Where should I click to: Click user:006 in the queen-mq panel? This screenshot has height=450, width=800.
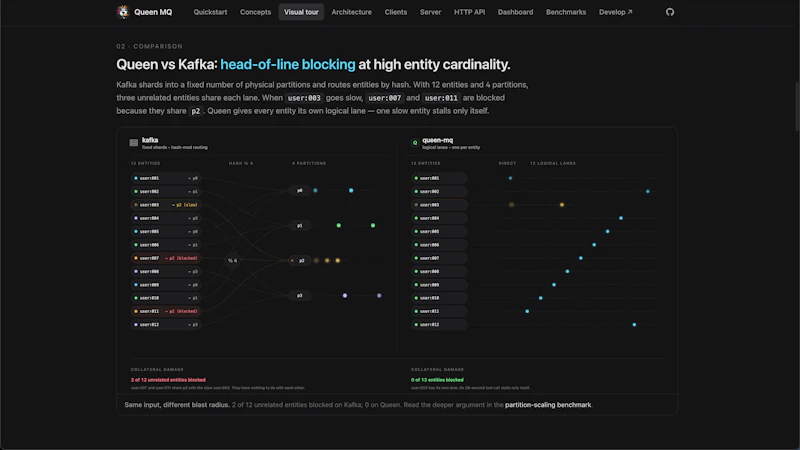point(439,245)
